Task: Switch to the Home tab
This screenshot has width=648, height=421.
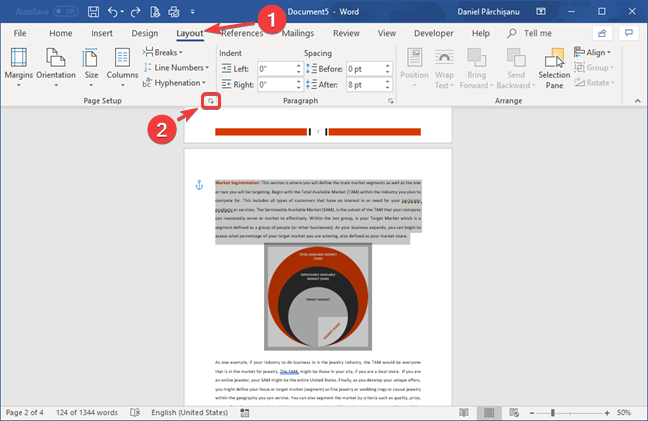Action: click(61, 33)
